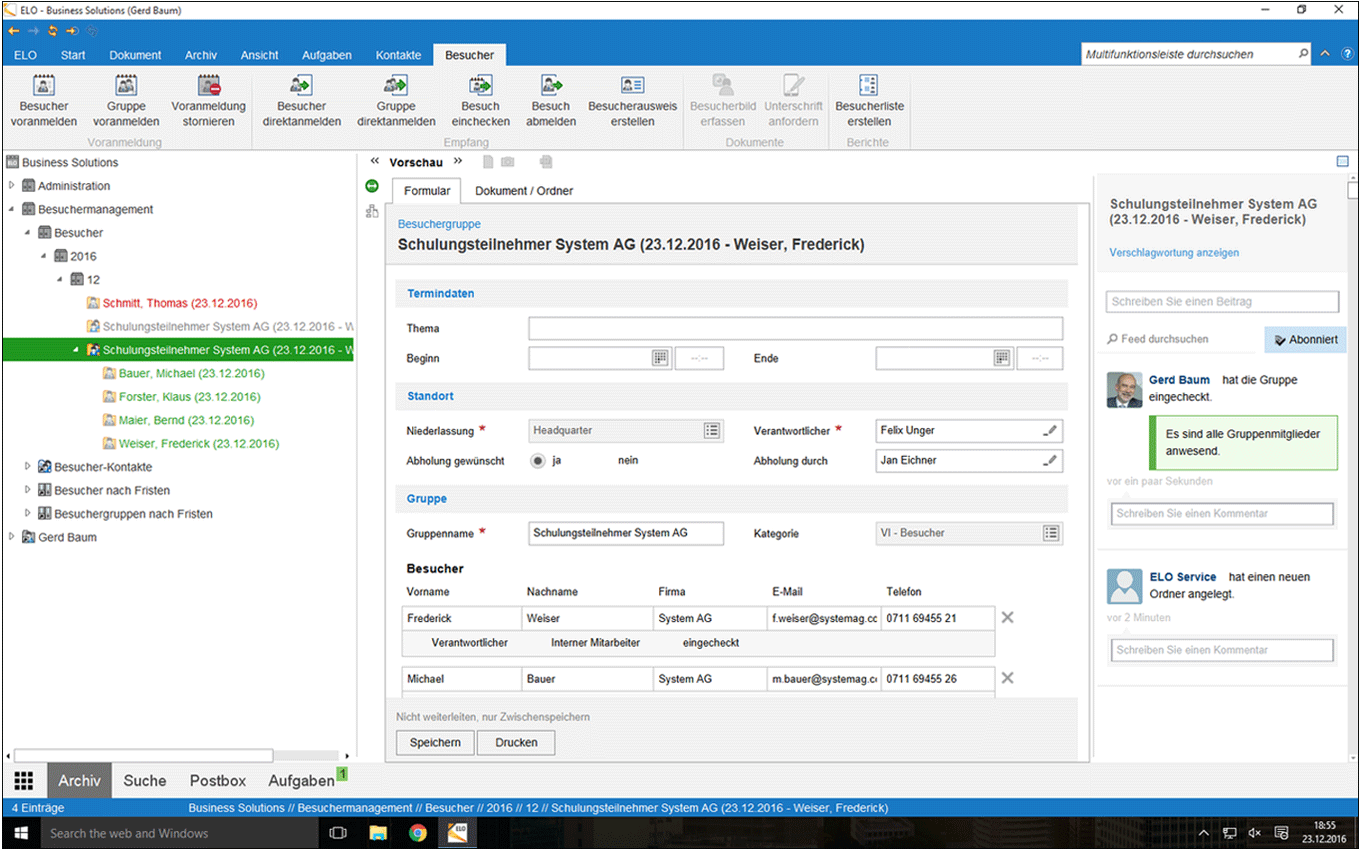Expand Besuchergruppen nach Fristen node
The height and width of the screenshot is (850, 1365).
pos(28,514)
